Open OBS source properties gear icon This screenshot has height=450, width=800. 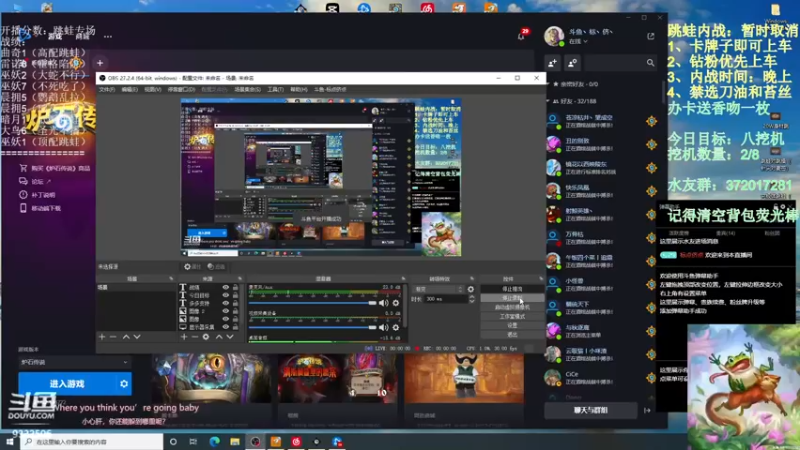point(206,337)
